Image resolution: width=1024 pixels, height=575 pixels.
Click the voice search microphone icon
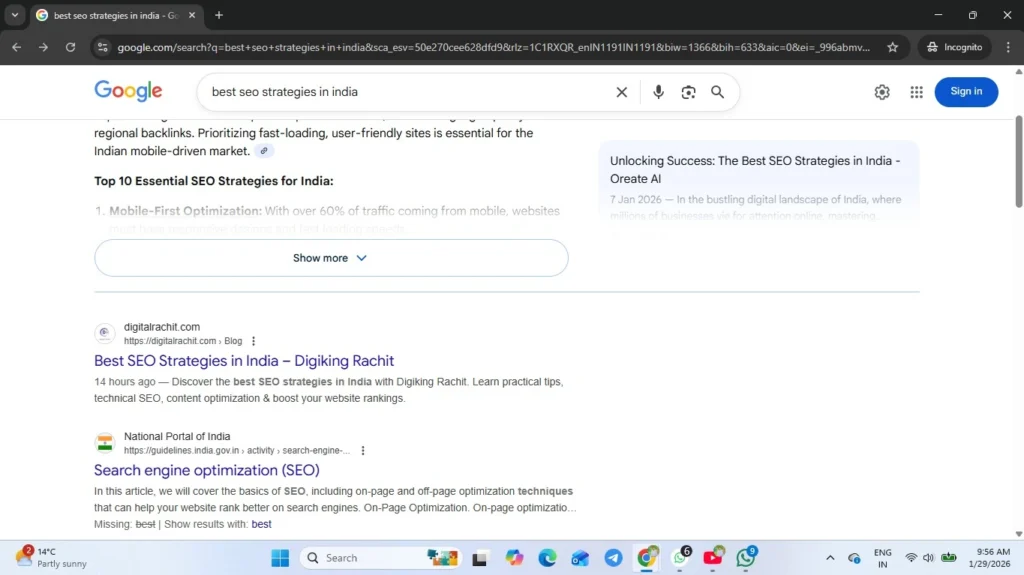[x=658, y=92]
